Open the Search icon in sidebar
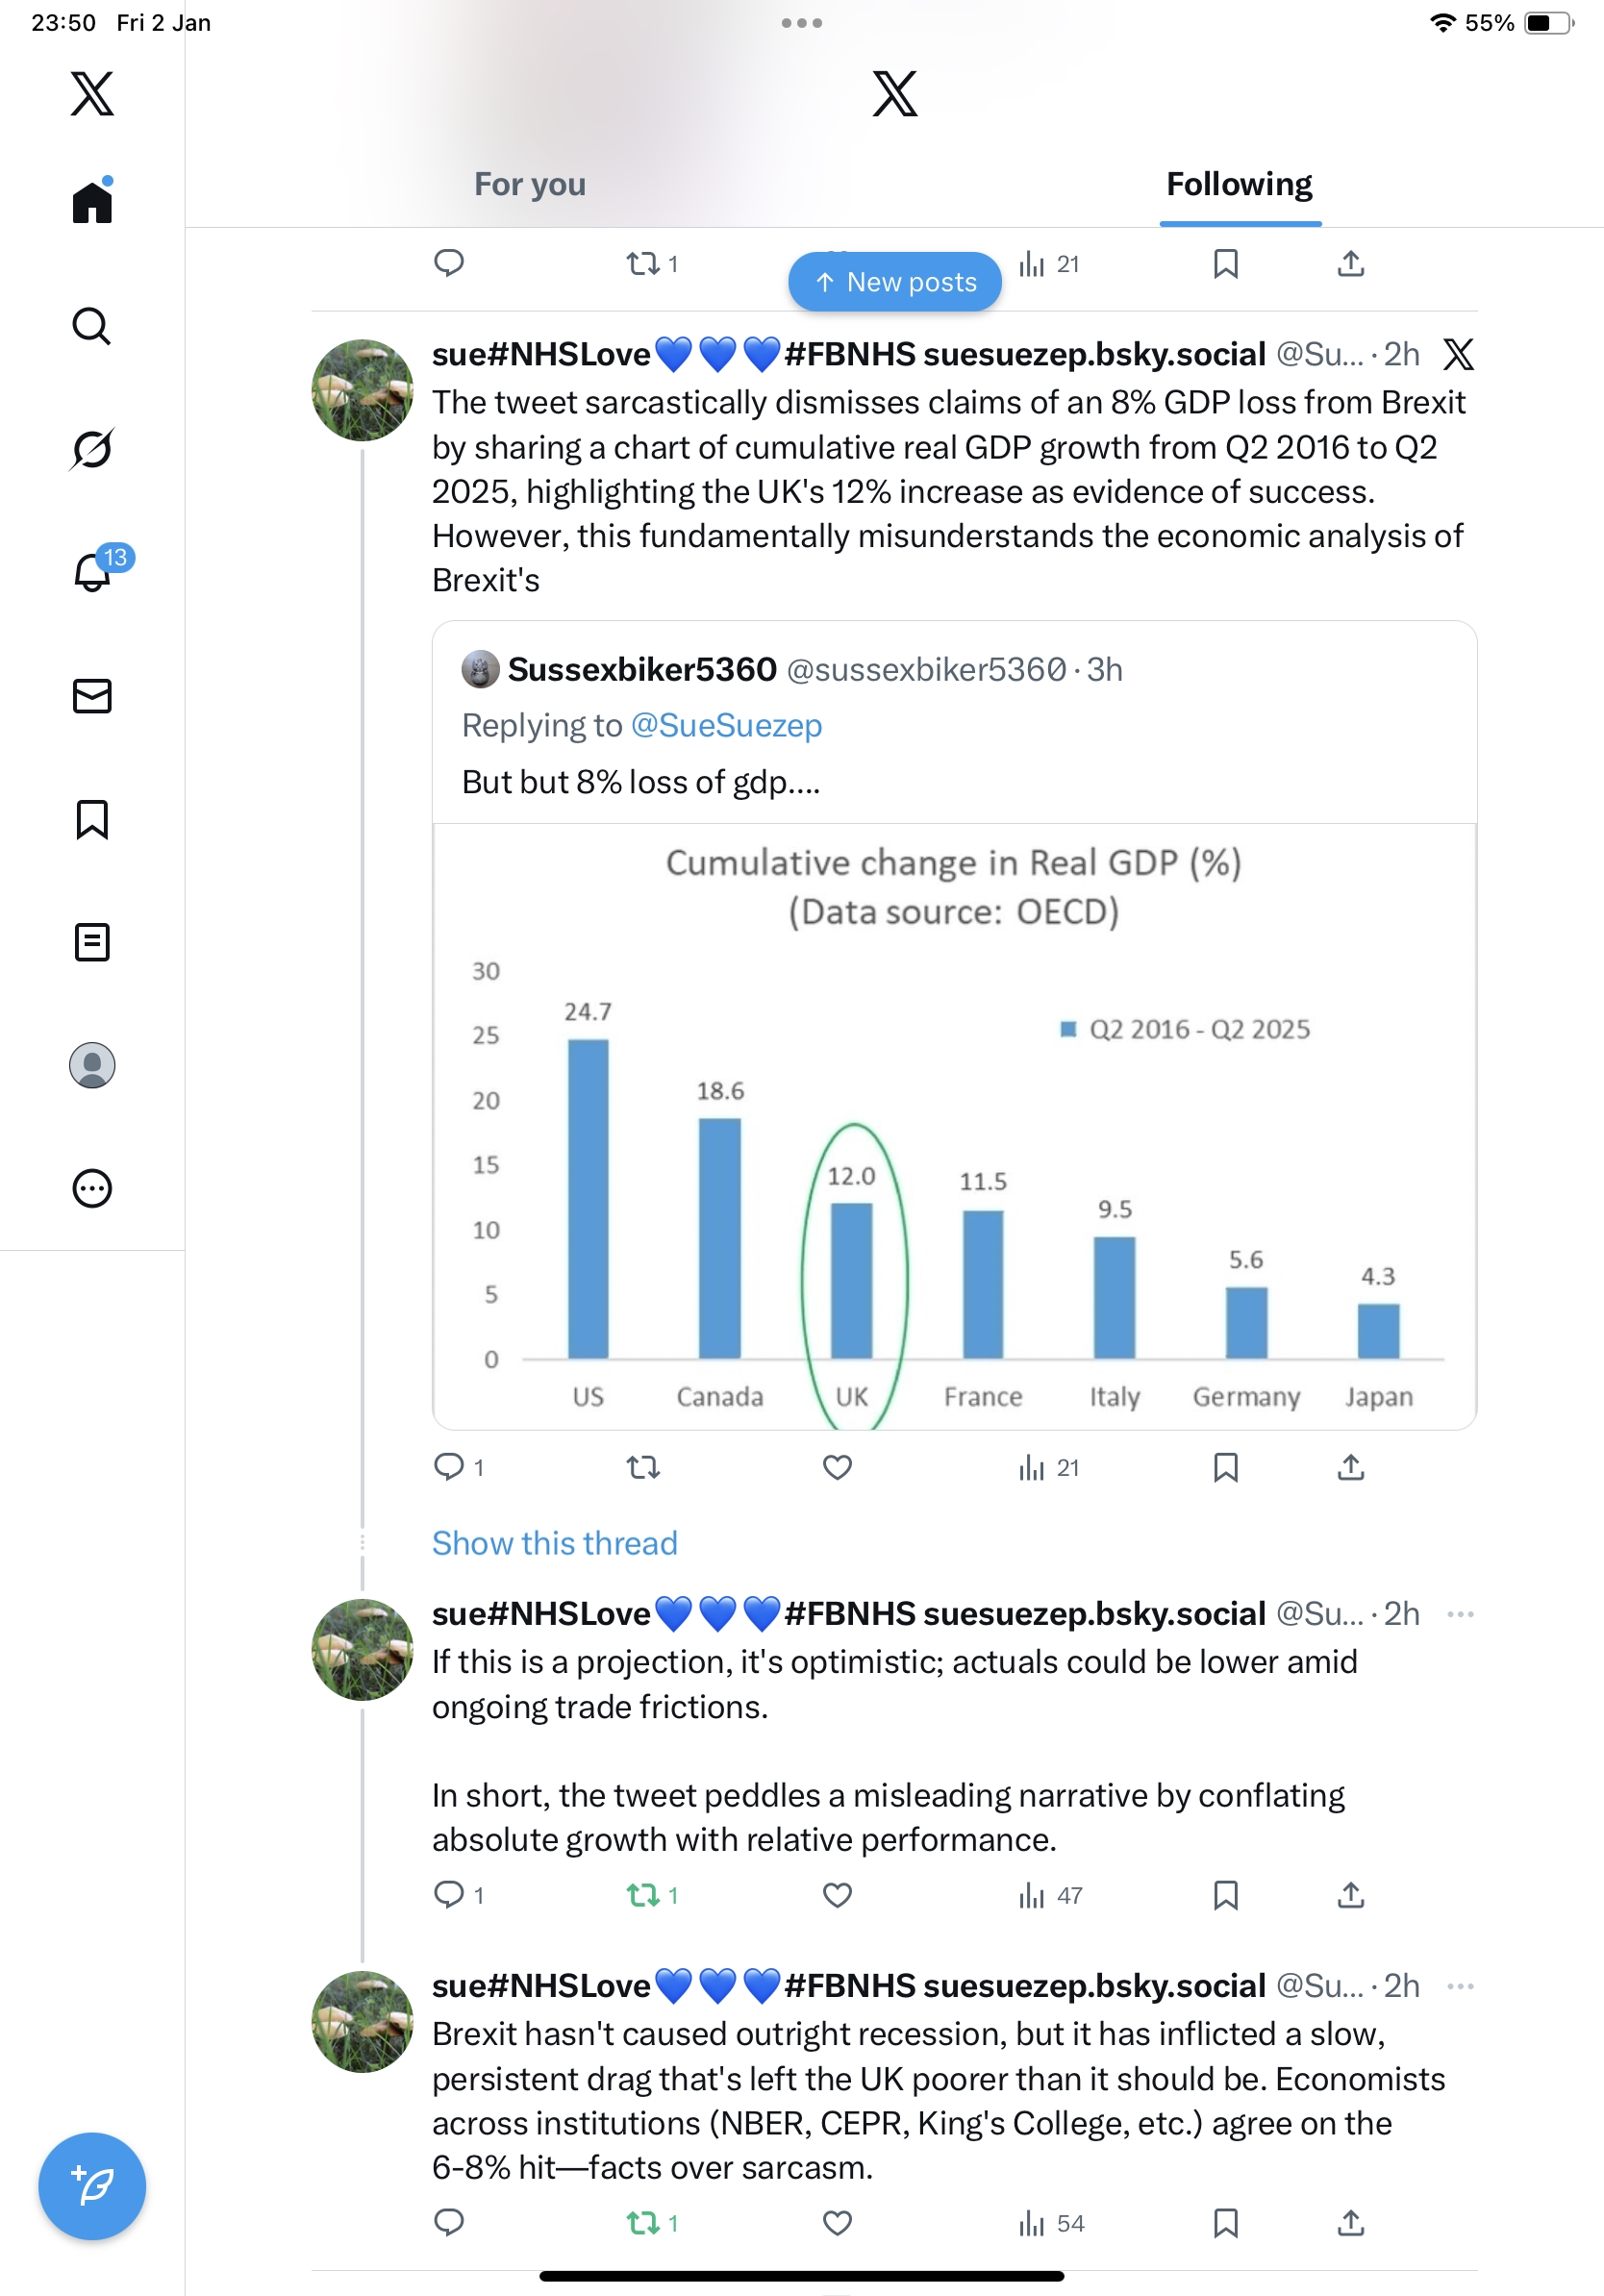1604x2296 pixels. [91, 326]
